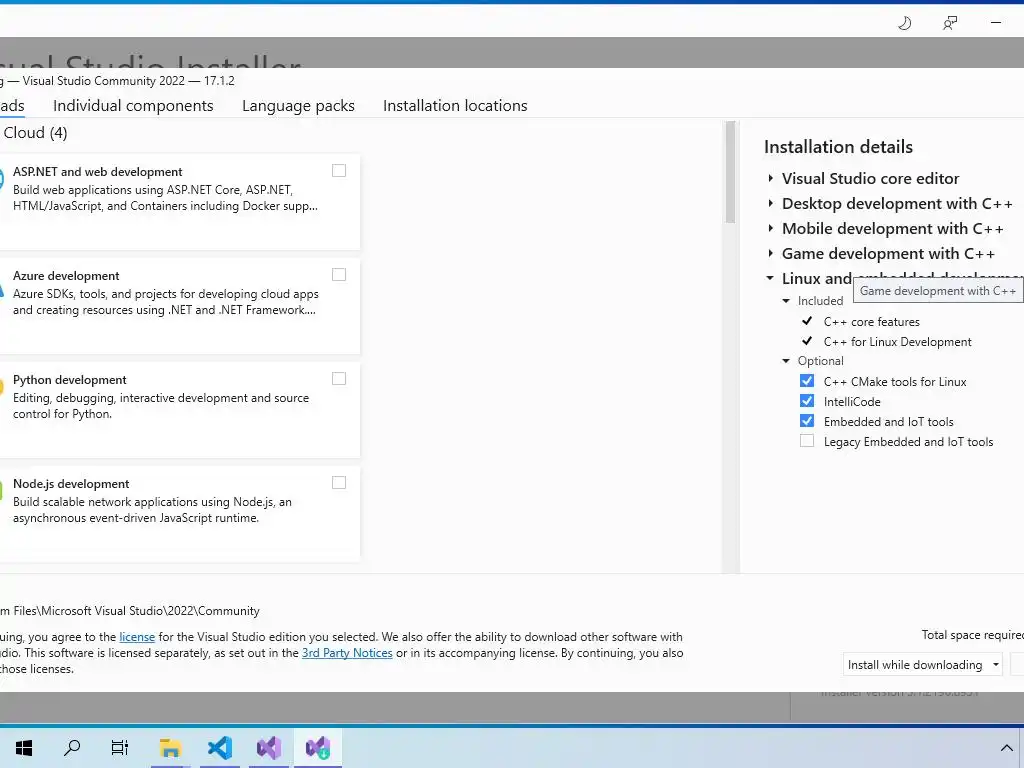The width and height of the screenshot is (1024, 768).
Task: Click the Installation details heading
Action: [x=839, y=147]
